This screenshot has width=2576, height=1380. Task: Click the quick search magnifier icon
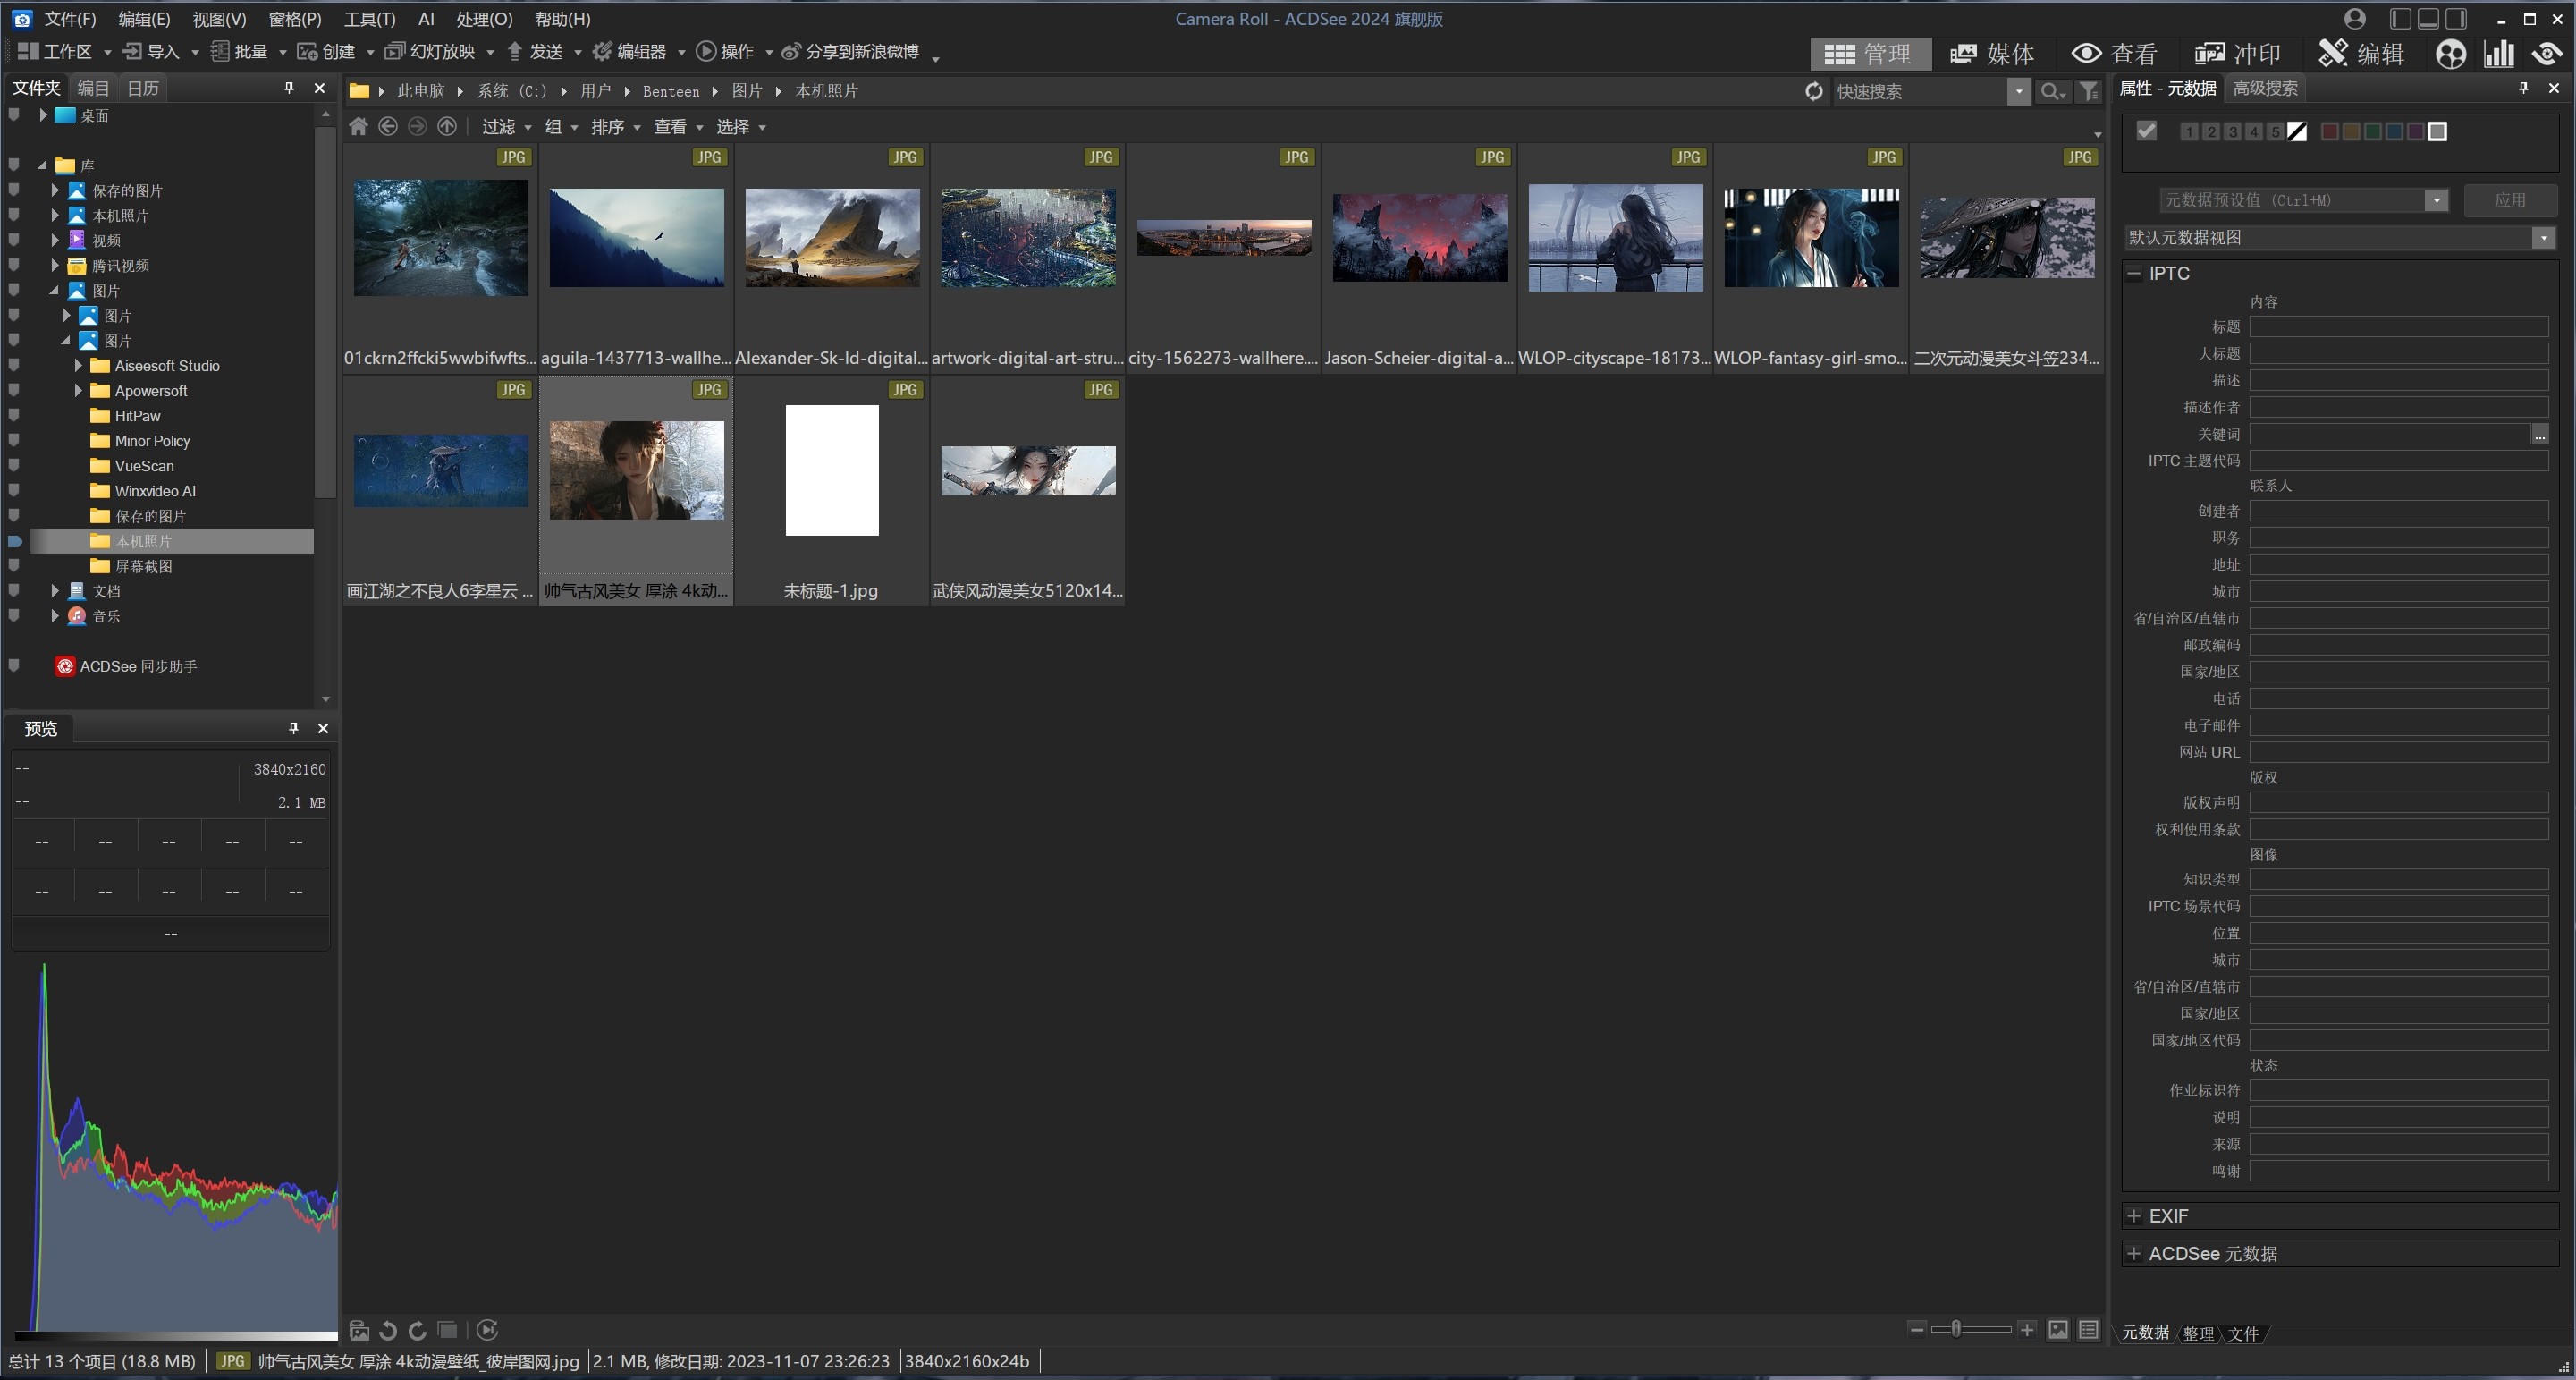point(2052,91)
